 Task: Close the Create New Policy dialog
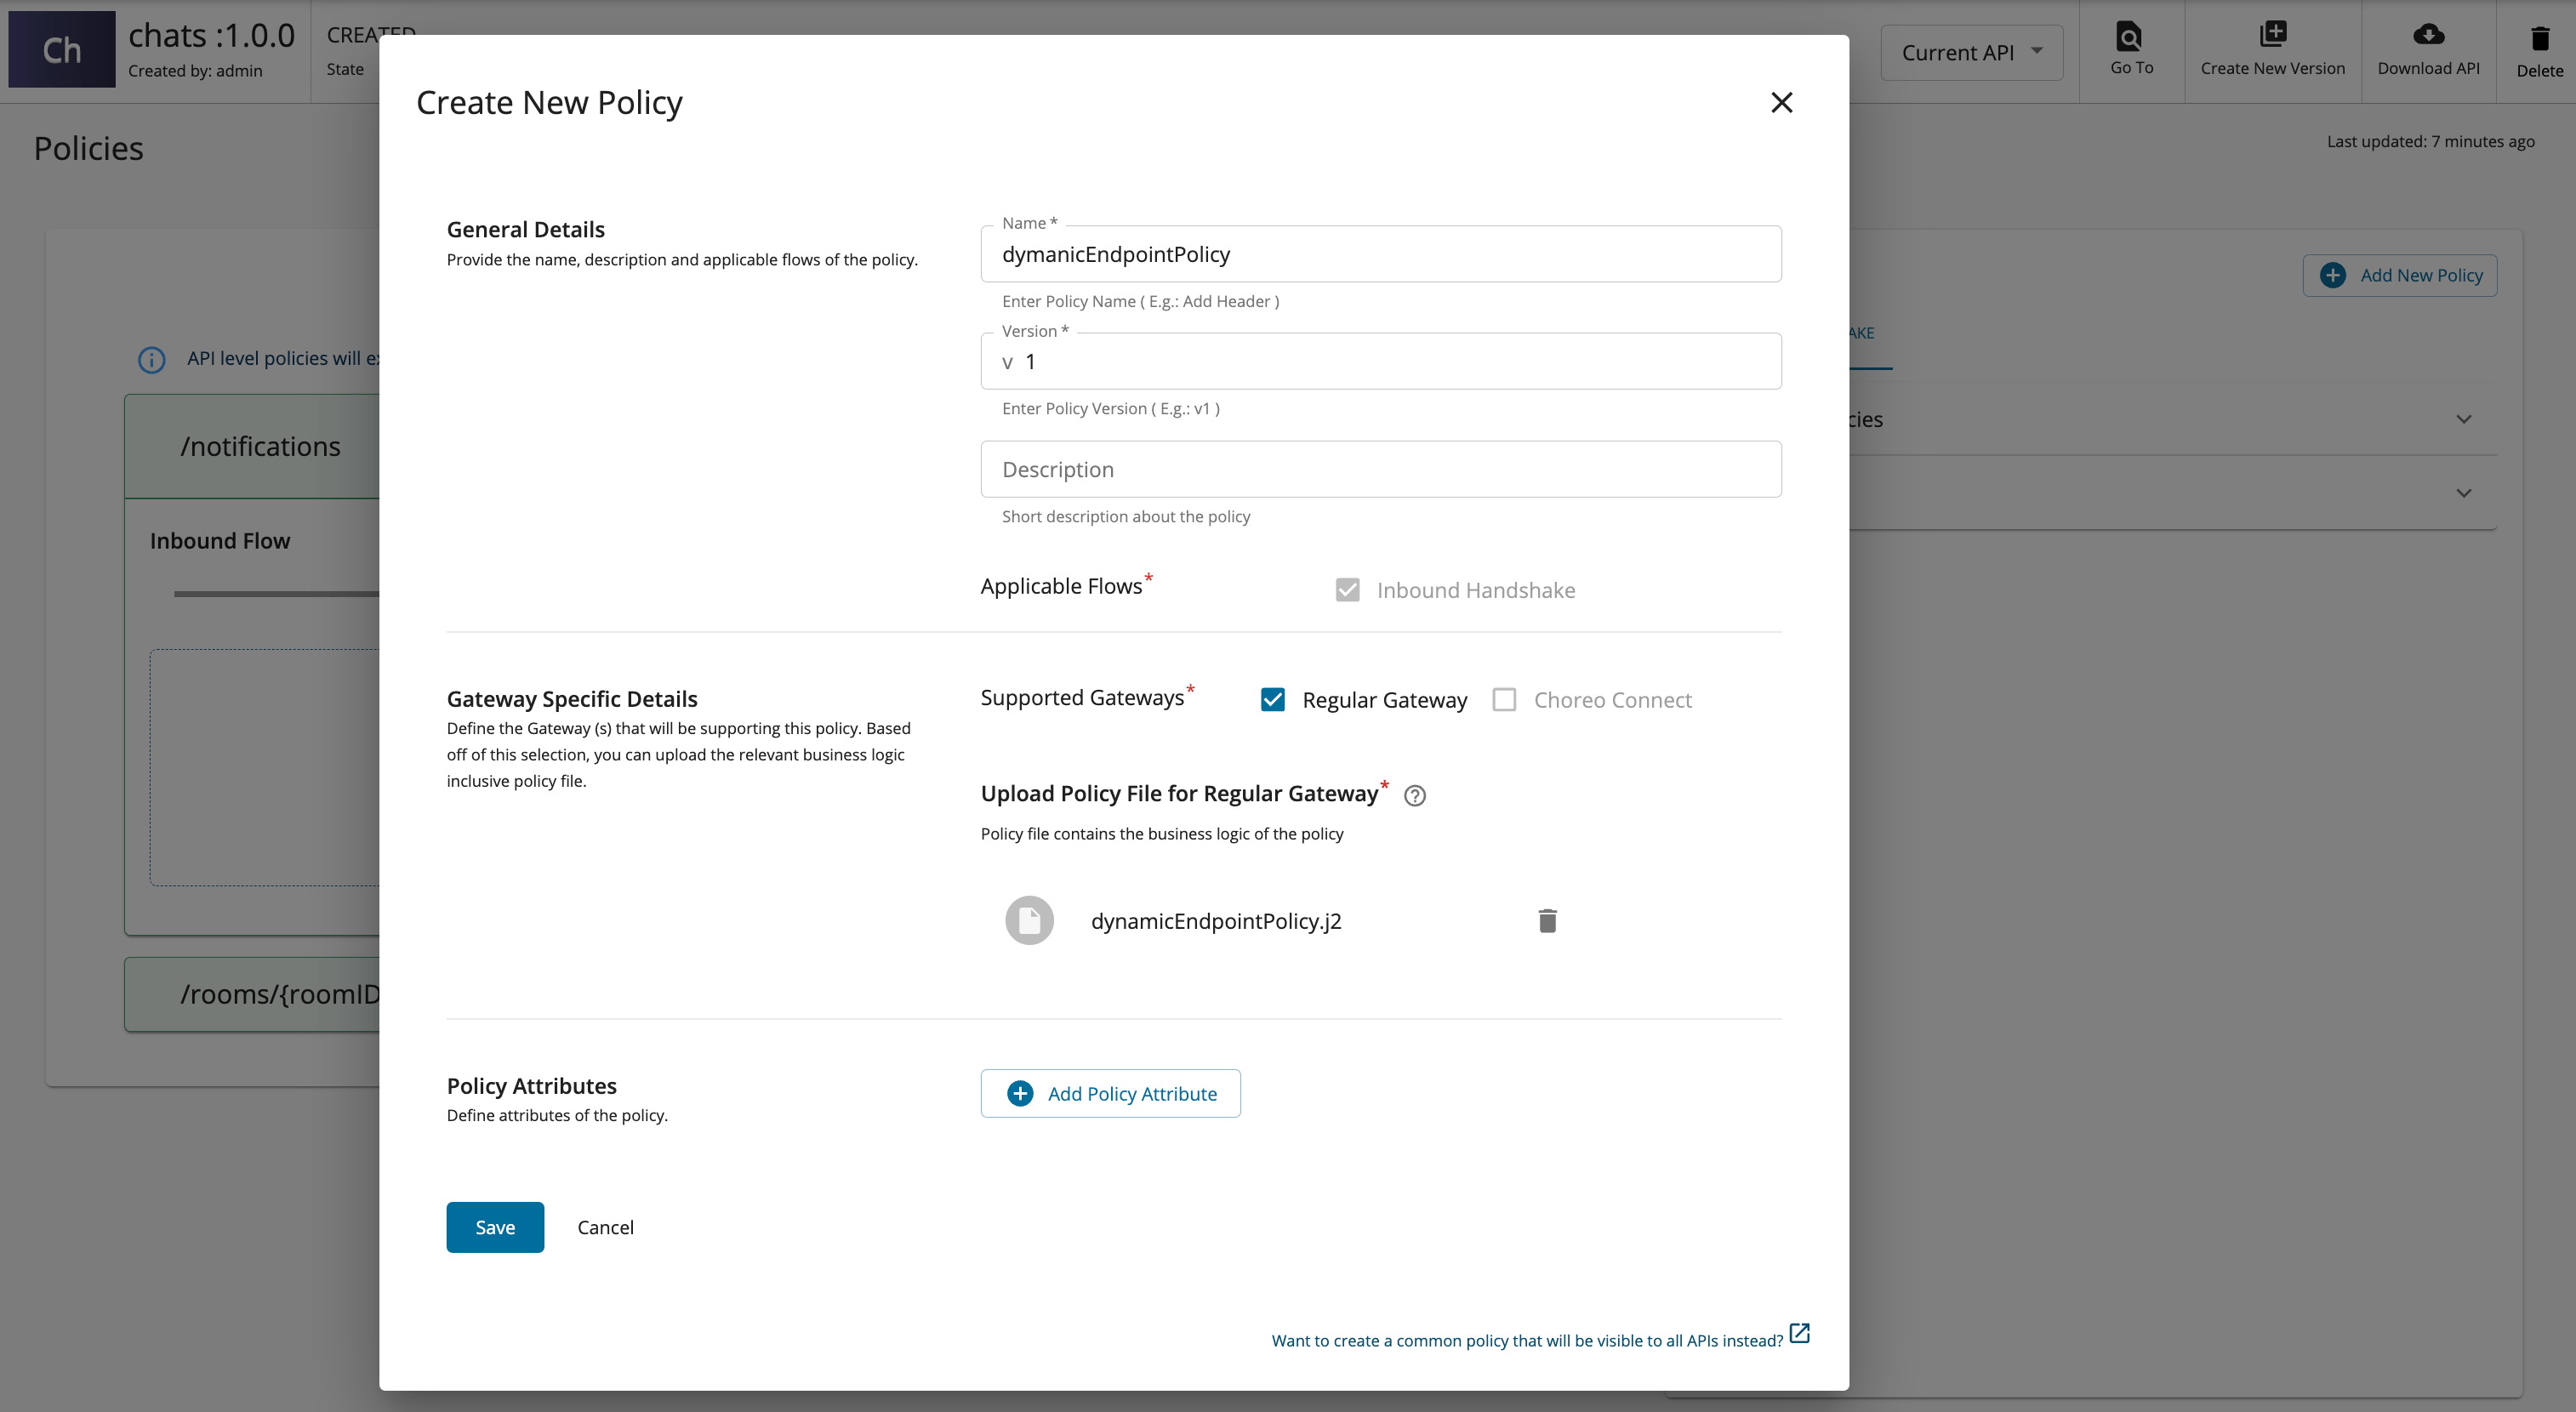1782,102
